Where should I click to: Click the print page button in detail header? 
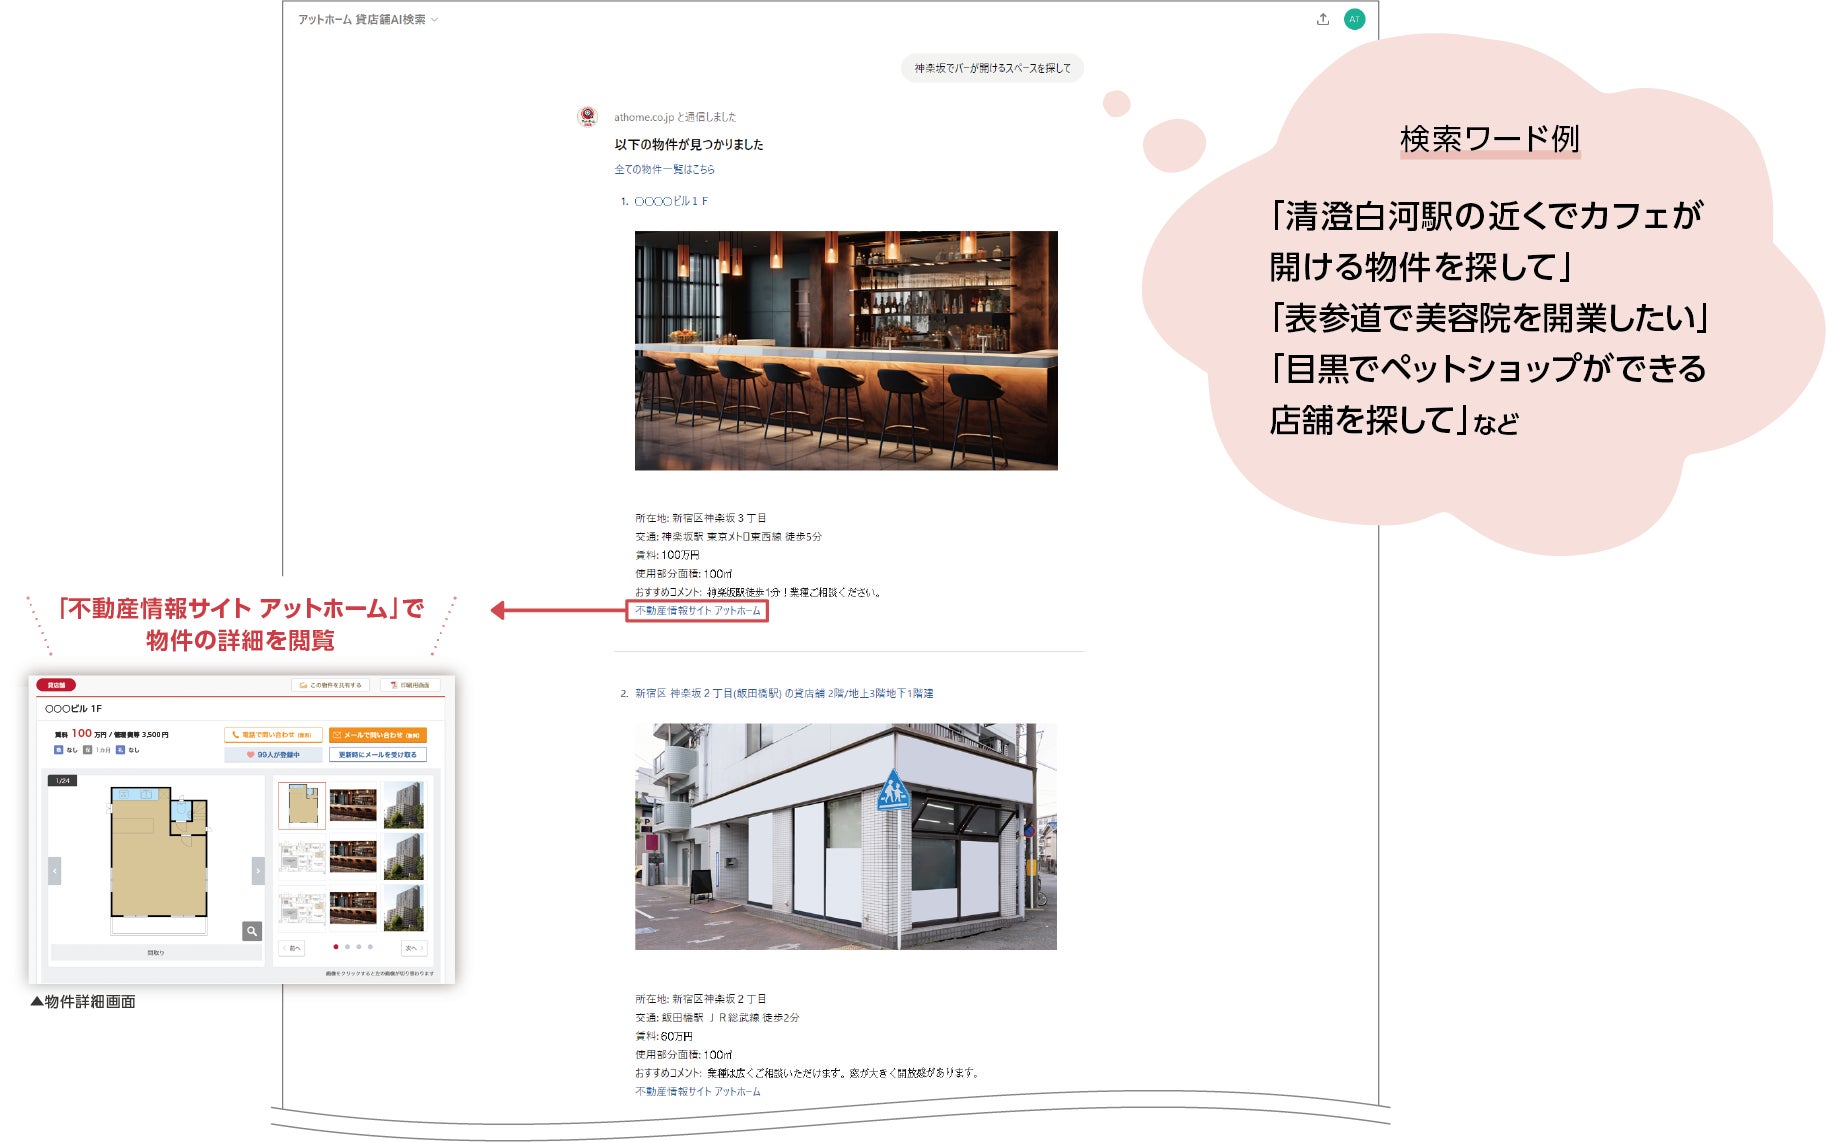(410, 685)
